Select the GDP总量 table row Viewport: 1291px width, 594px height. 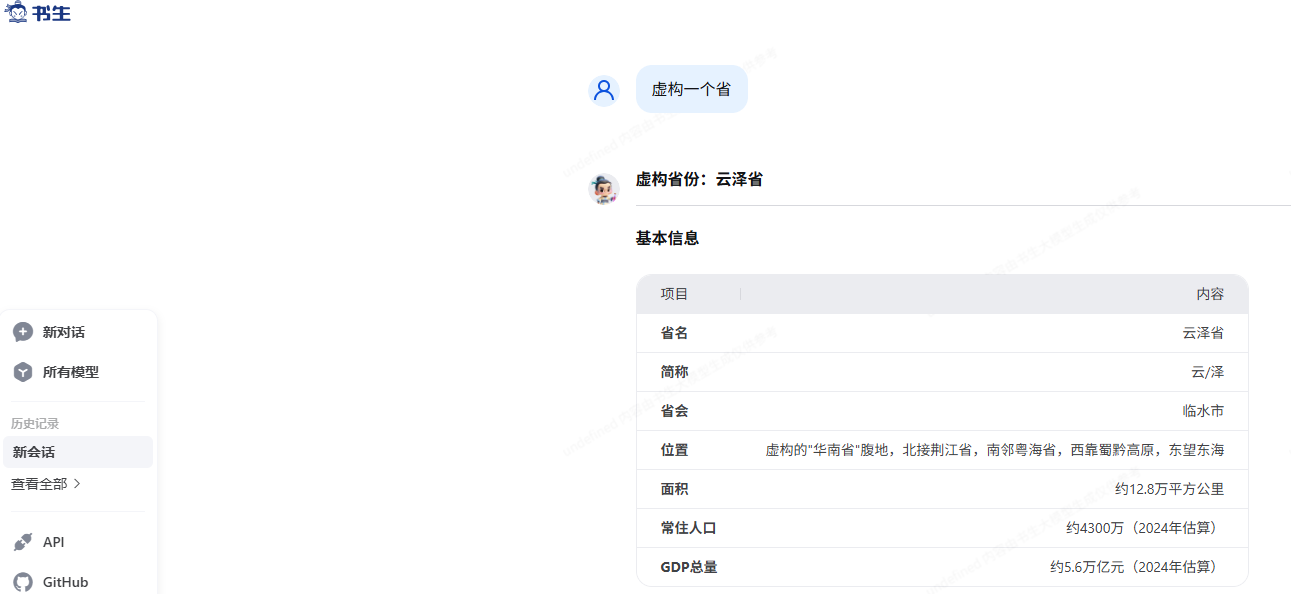pyautogui.click(x=942, y=567)
